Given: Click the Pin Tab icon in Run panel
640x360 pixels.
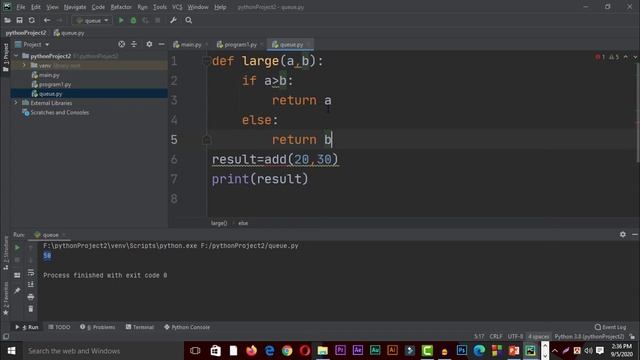Looking at the screenshot, I should coord(17,291).
